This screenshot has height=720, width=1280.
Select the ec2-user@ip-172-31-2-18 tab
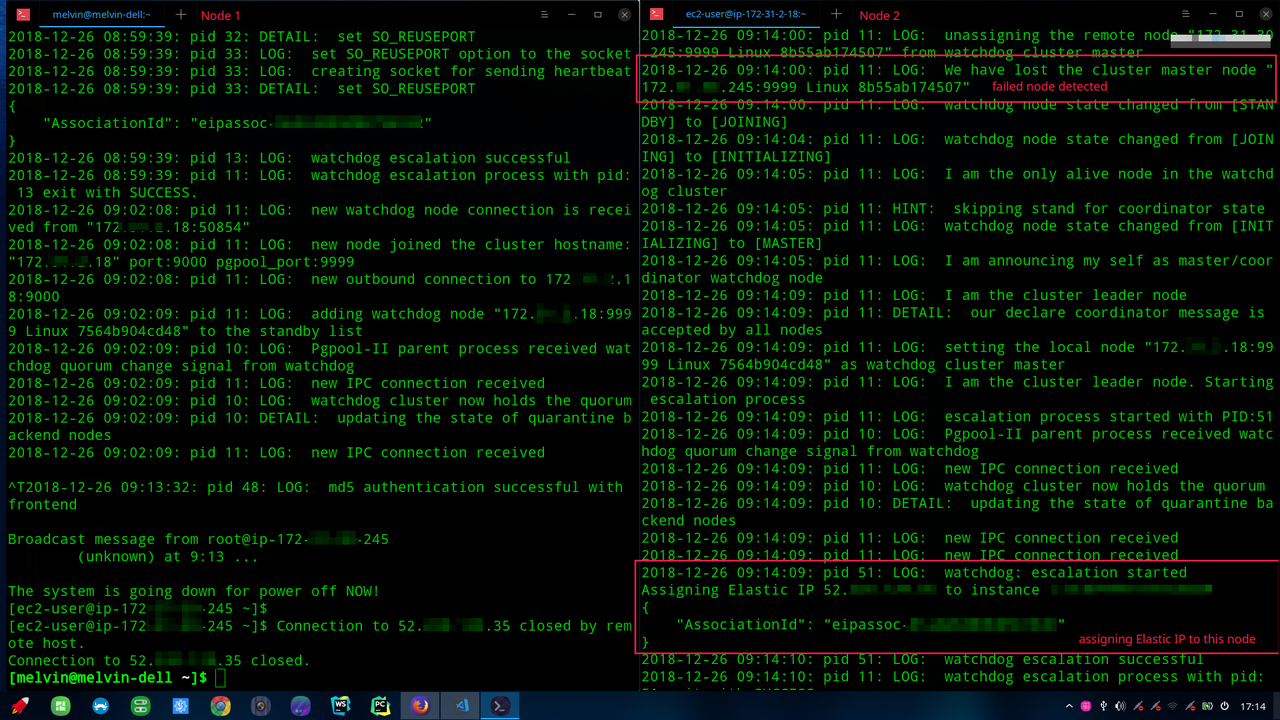(745, 14)
